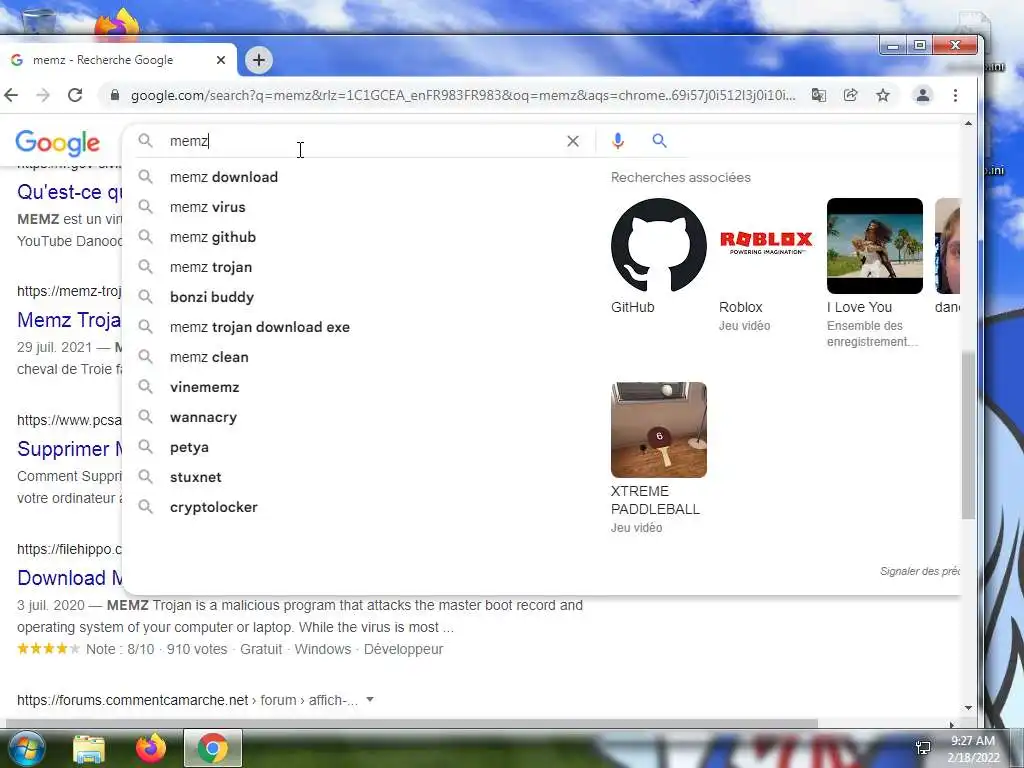This screenshot has height=768, width=1024.
Task: Clear the search box with the X icon
Action: pos(573,141)
